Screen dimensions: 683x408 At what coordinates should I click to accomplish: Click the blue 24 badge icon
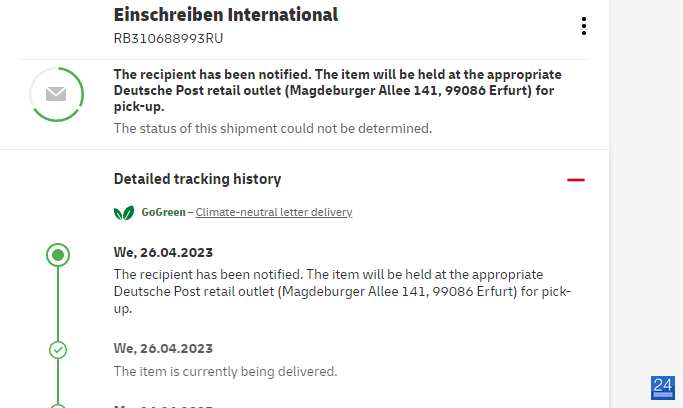(x=663, y=388)
